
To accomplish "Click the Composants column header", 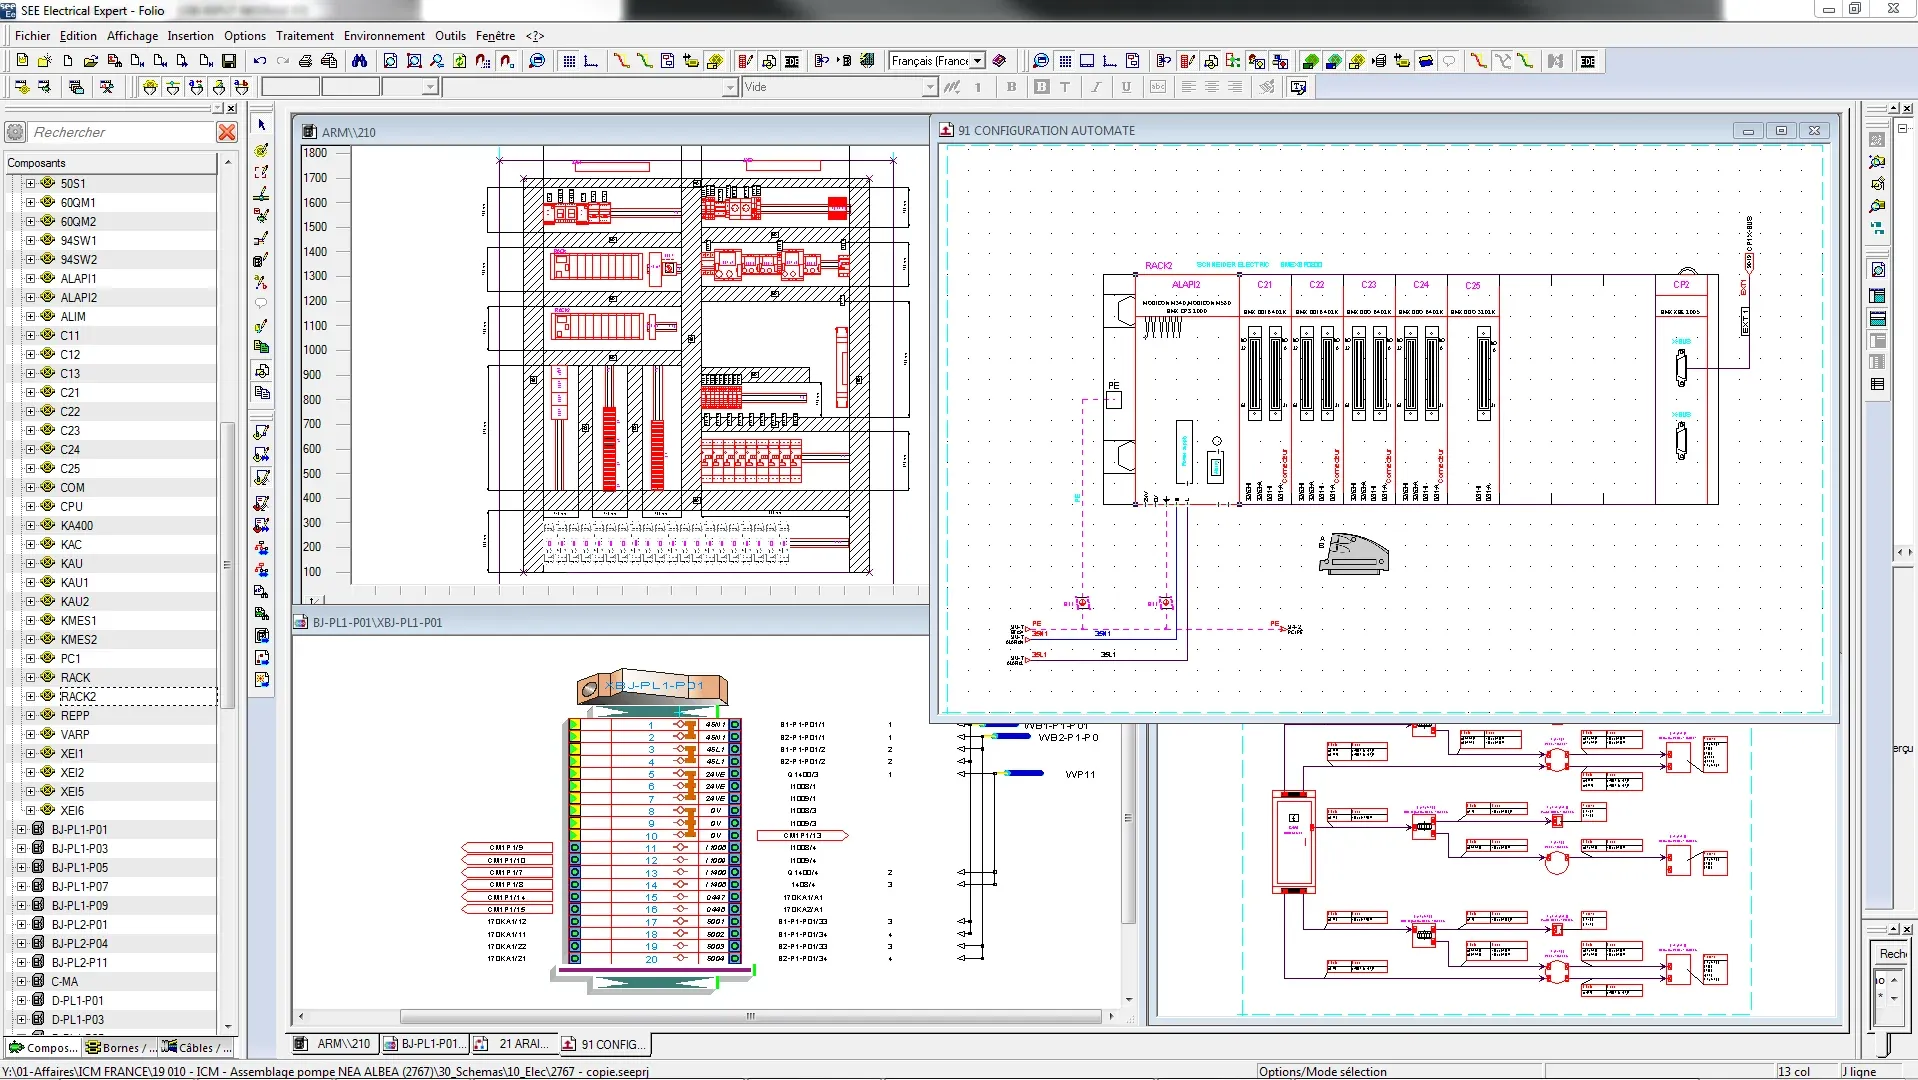I will pyautogui.click(x=111, y=163).
